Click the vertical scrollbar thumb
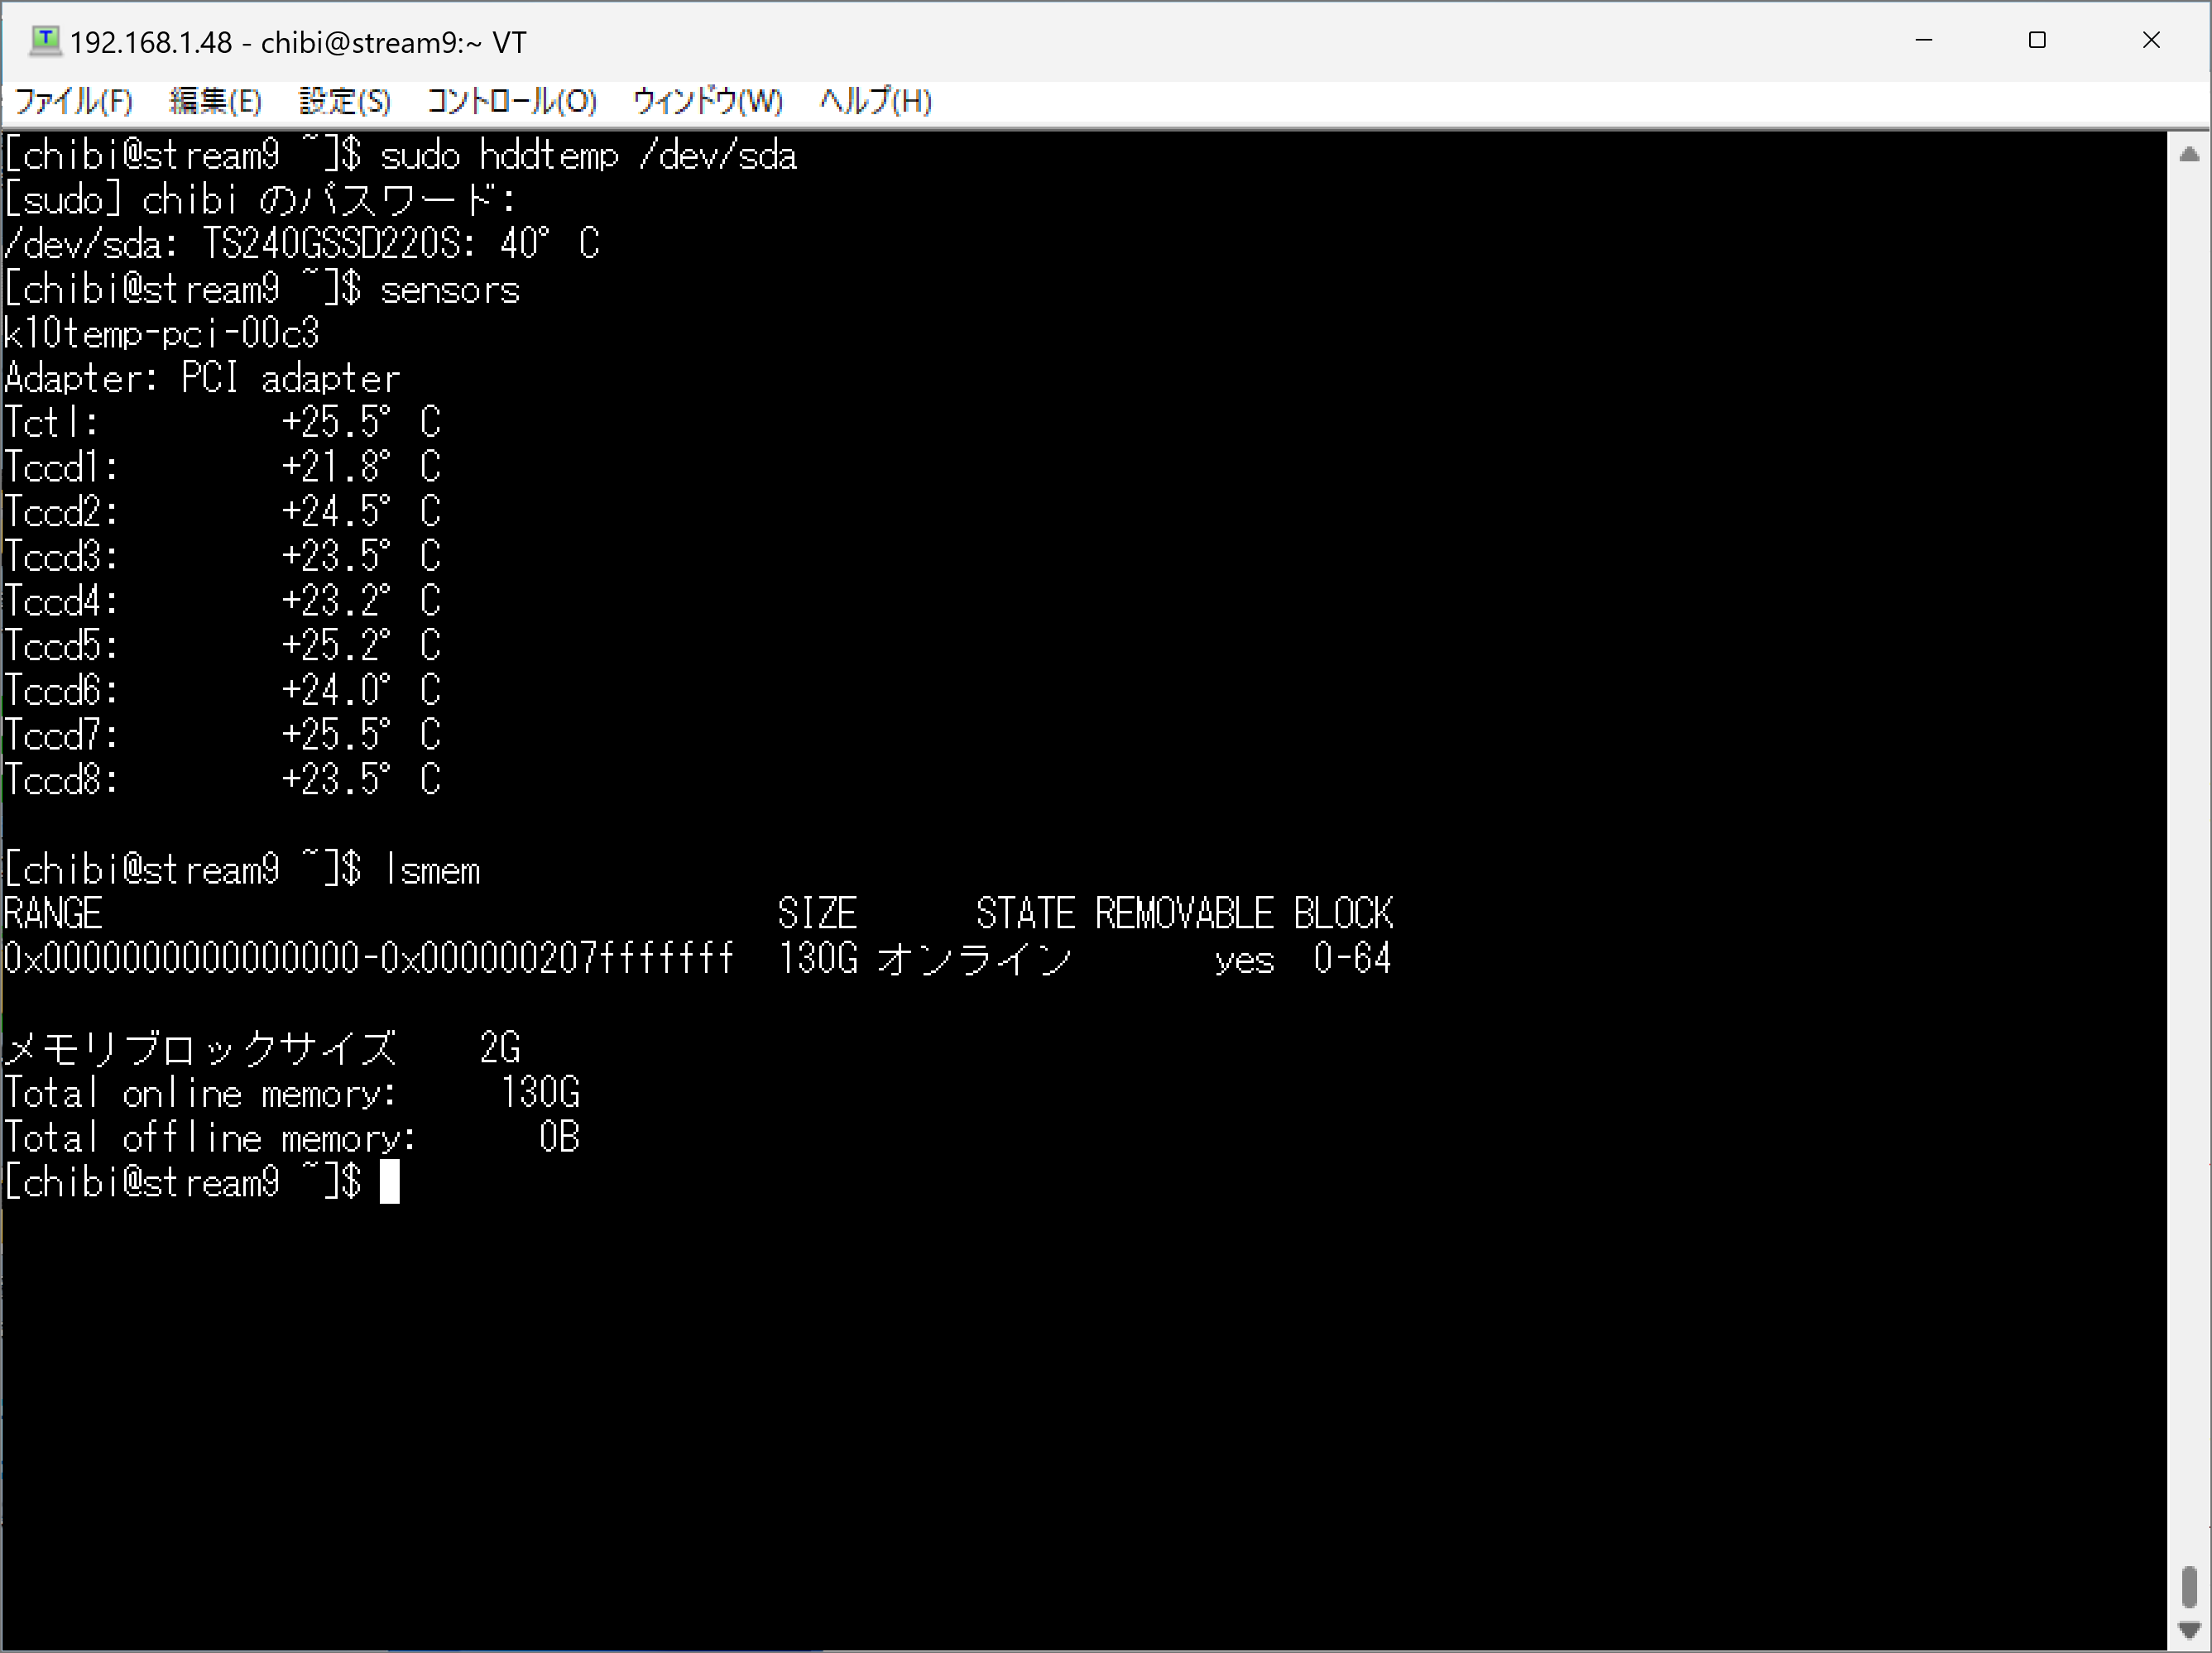Viewport: 2212px width, 1653px height. coord(2188,1586)
